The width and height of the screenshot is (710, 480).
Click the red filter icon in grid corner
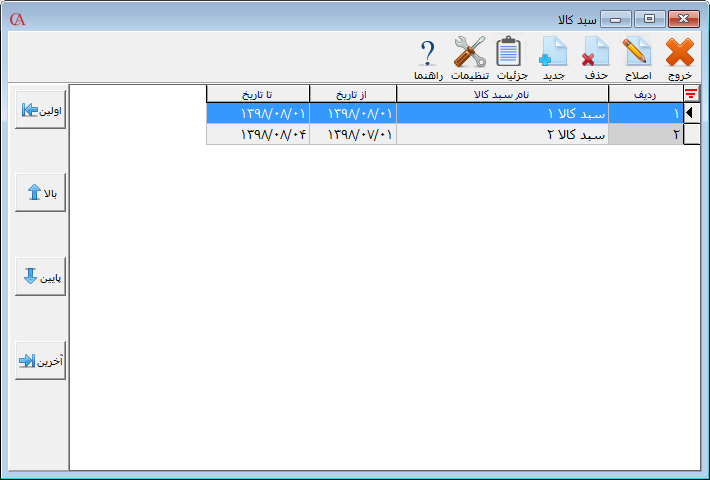tap(691, 94)
